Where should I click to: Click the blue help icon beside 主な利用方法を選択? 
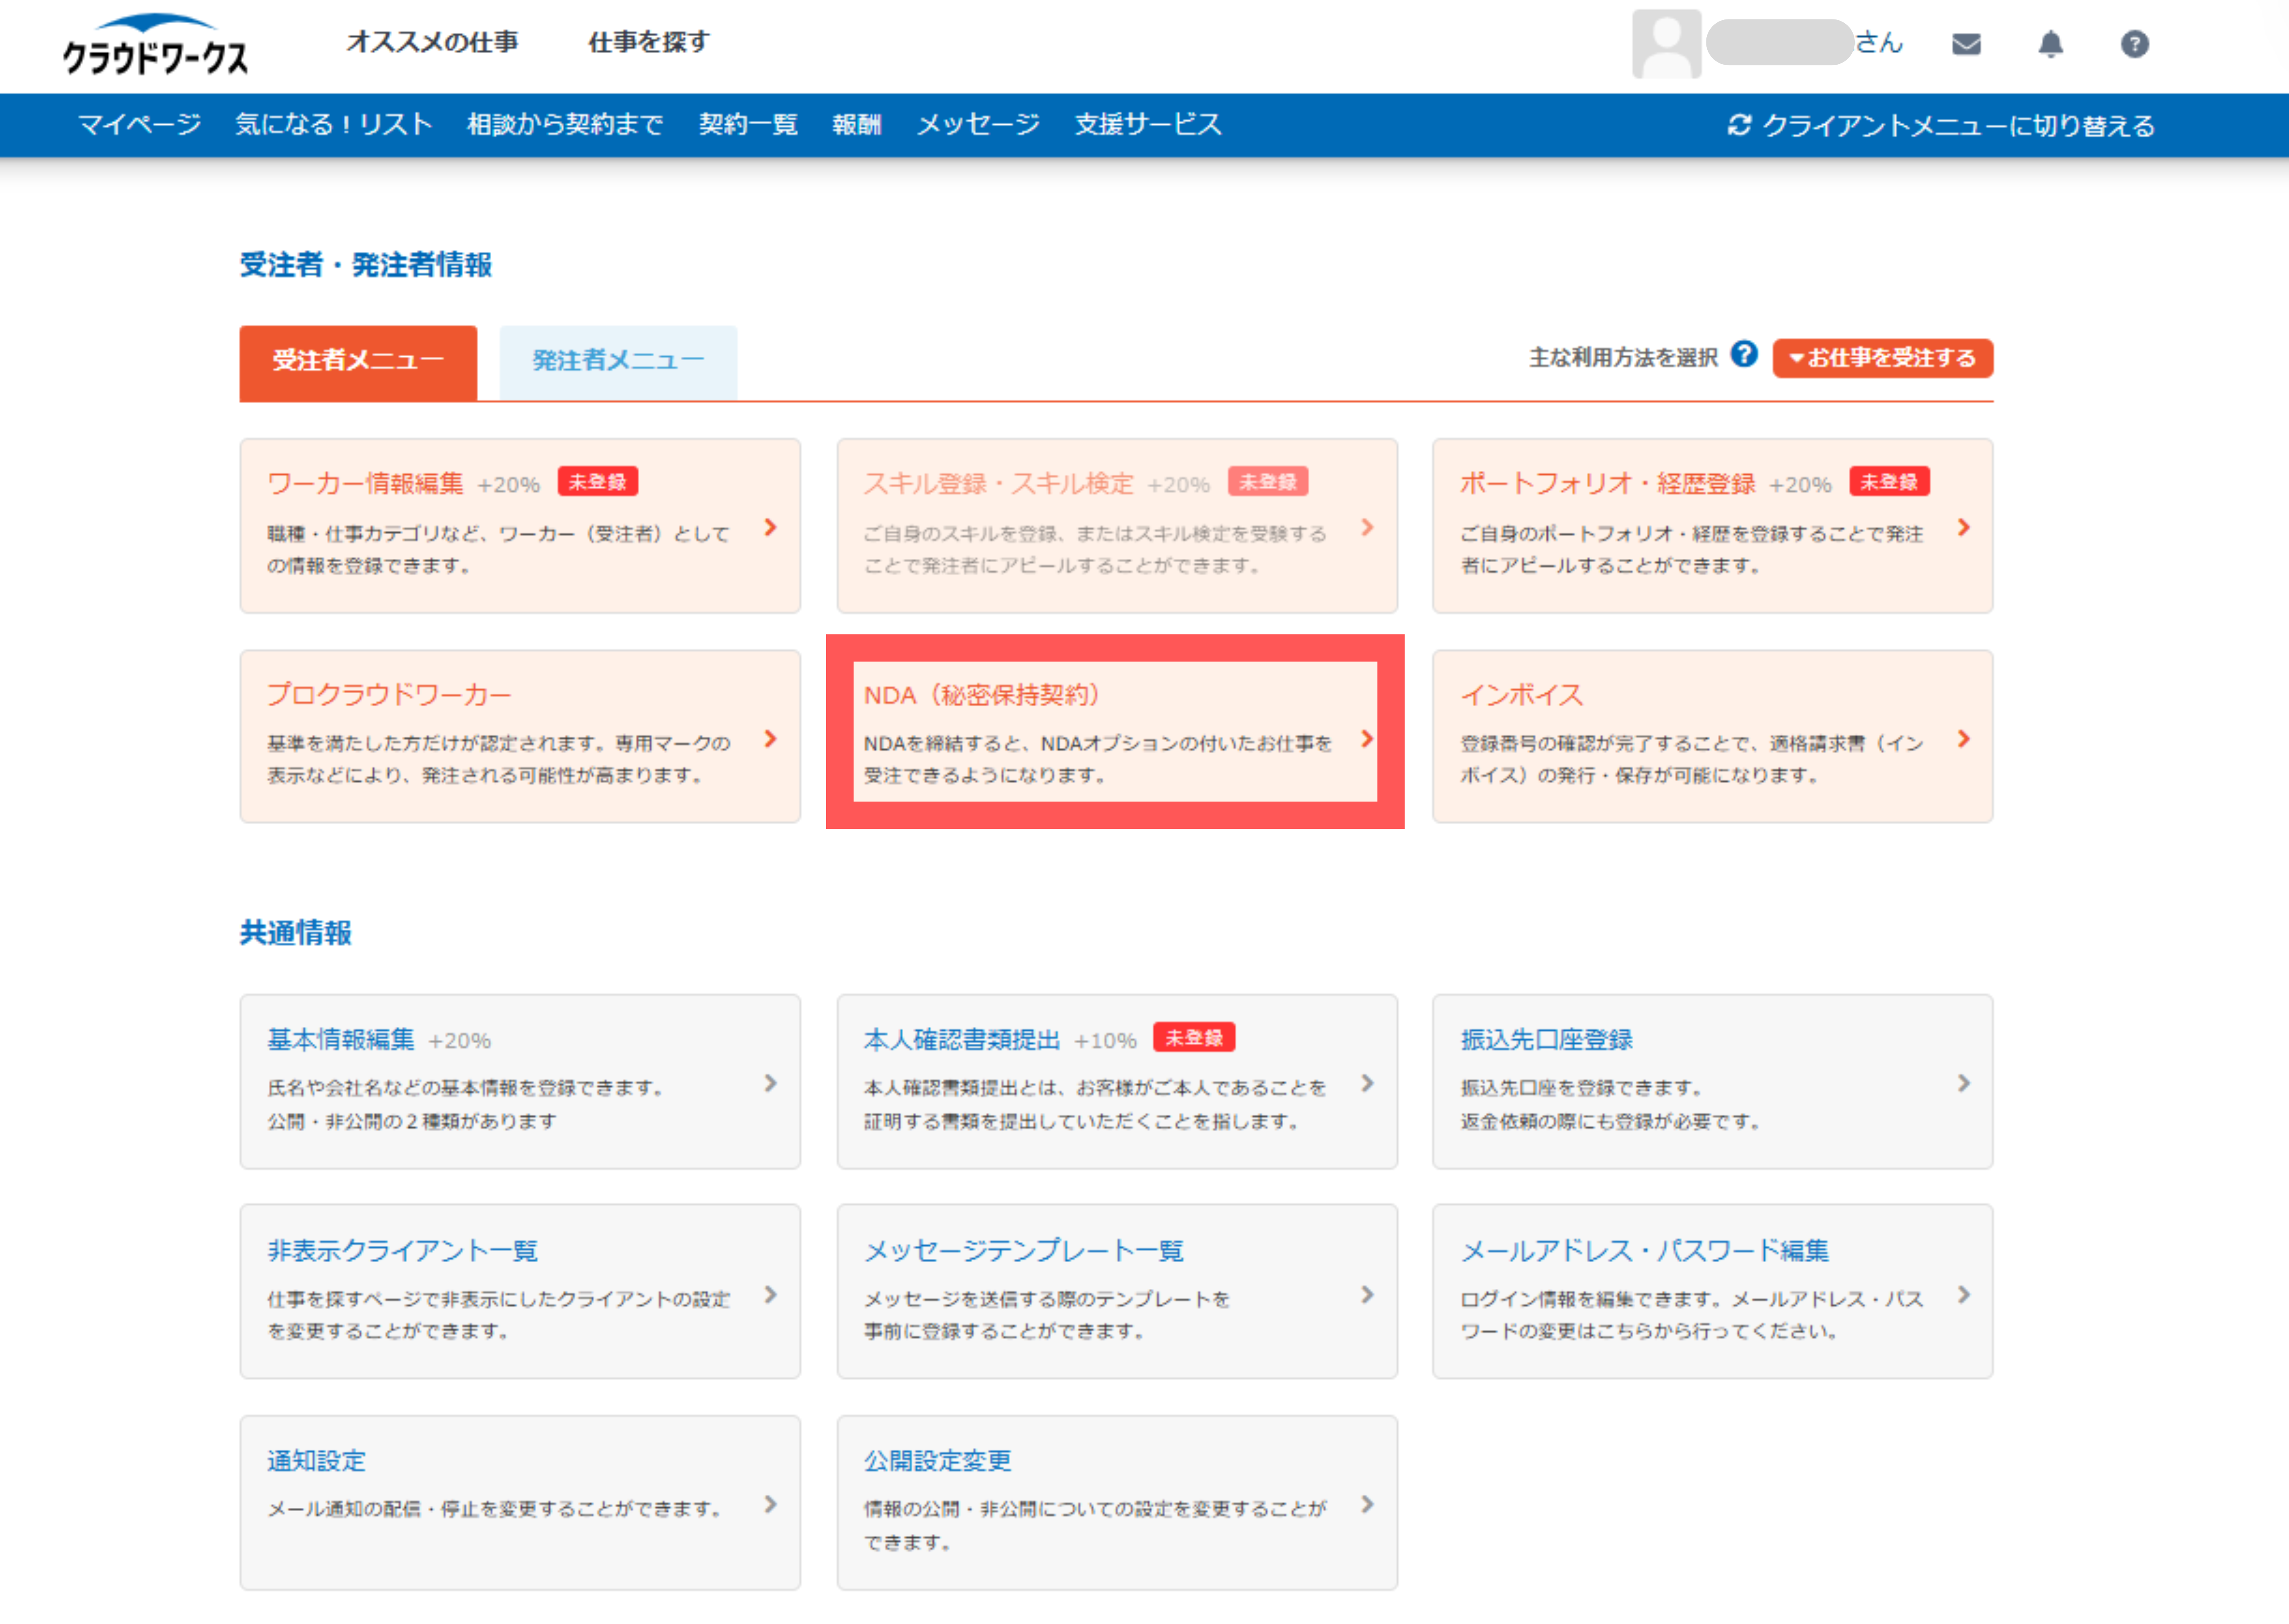(x=1744, y=354)
